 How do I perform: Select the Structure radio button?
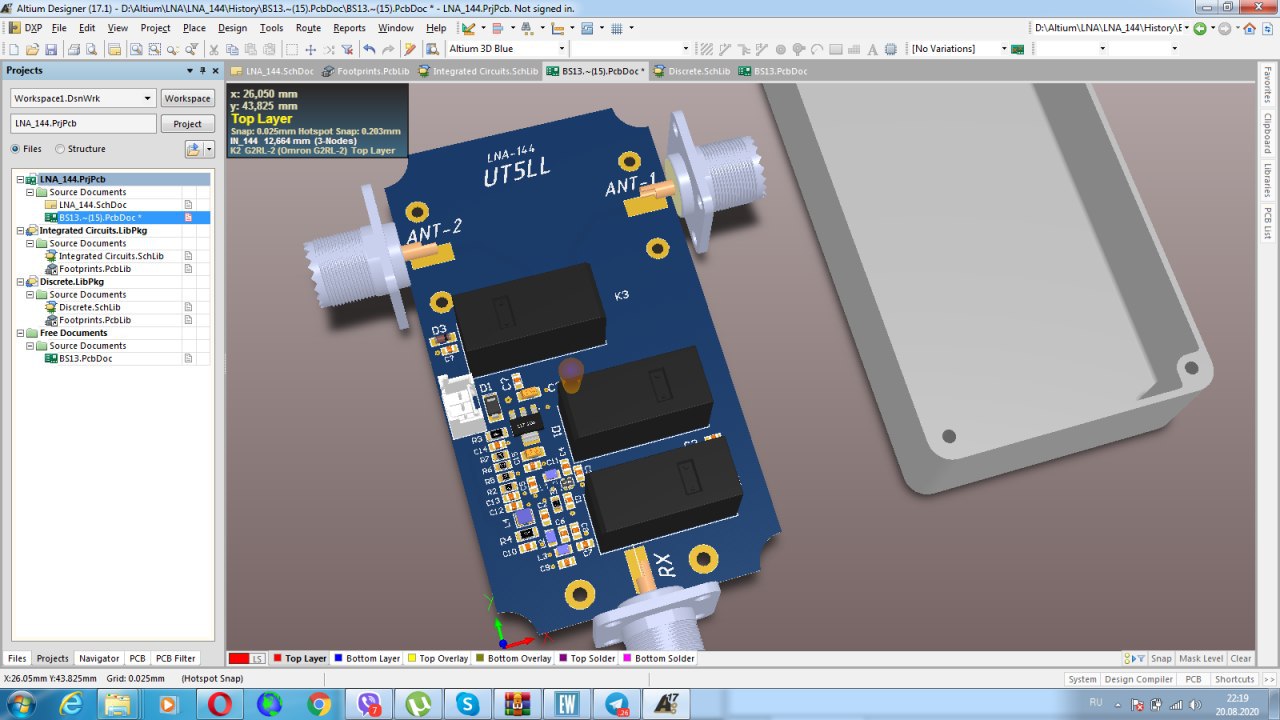tap(60, 149)
